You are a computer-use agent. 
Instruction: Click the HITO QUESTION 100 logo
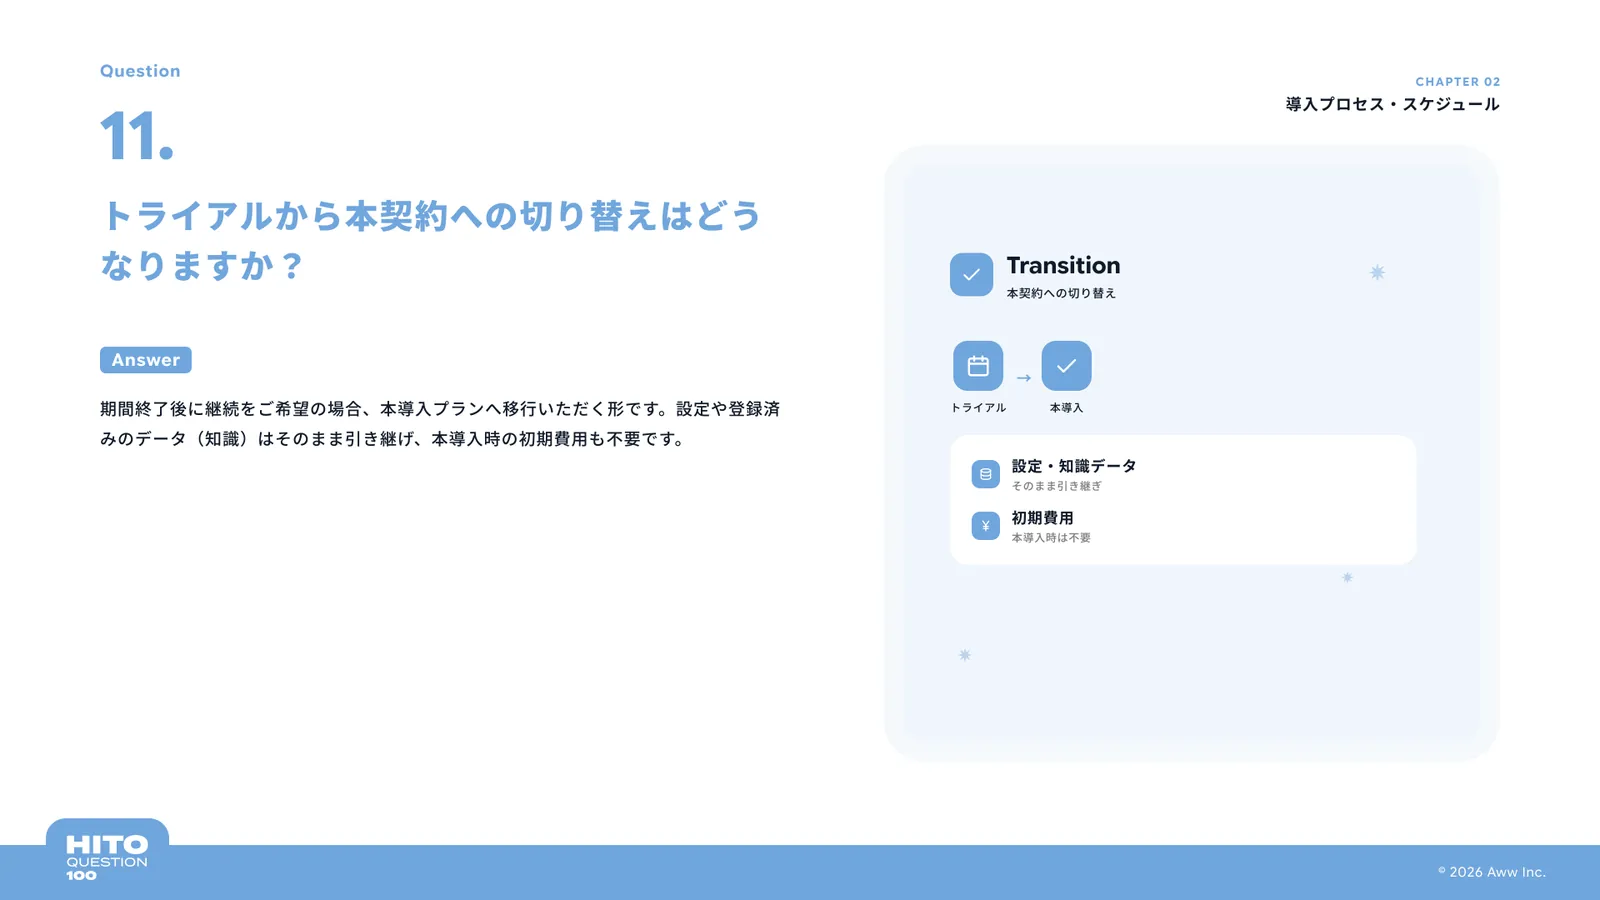pos(107,858)
